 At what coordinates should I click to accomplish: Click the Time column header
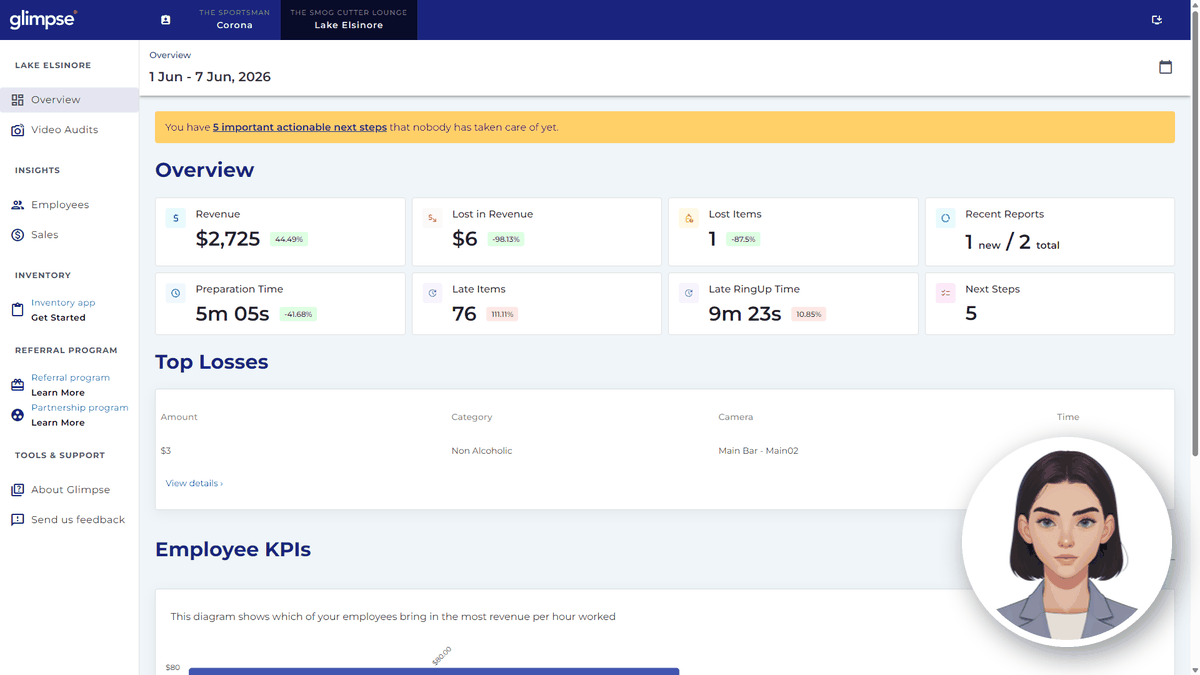point(1068,417)
